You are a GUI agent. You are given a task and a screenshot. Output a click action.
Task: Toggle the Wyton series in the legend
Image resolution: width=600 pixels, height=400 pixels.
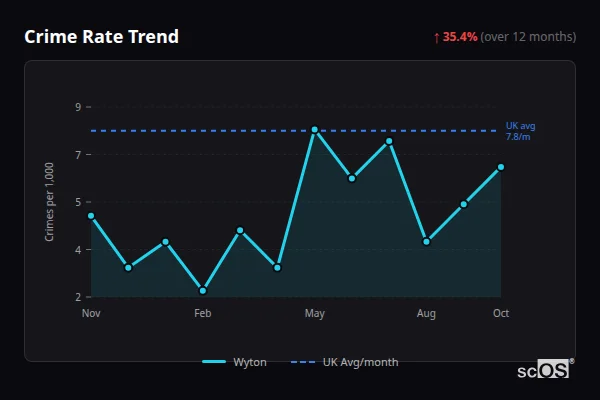point(234,362)
